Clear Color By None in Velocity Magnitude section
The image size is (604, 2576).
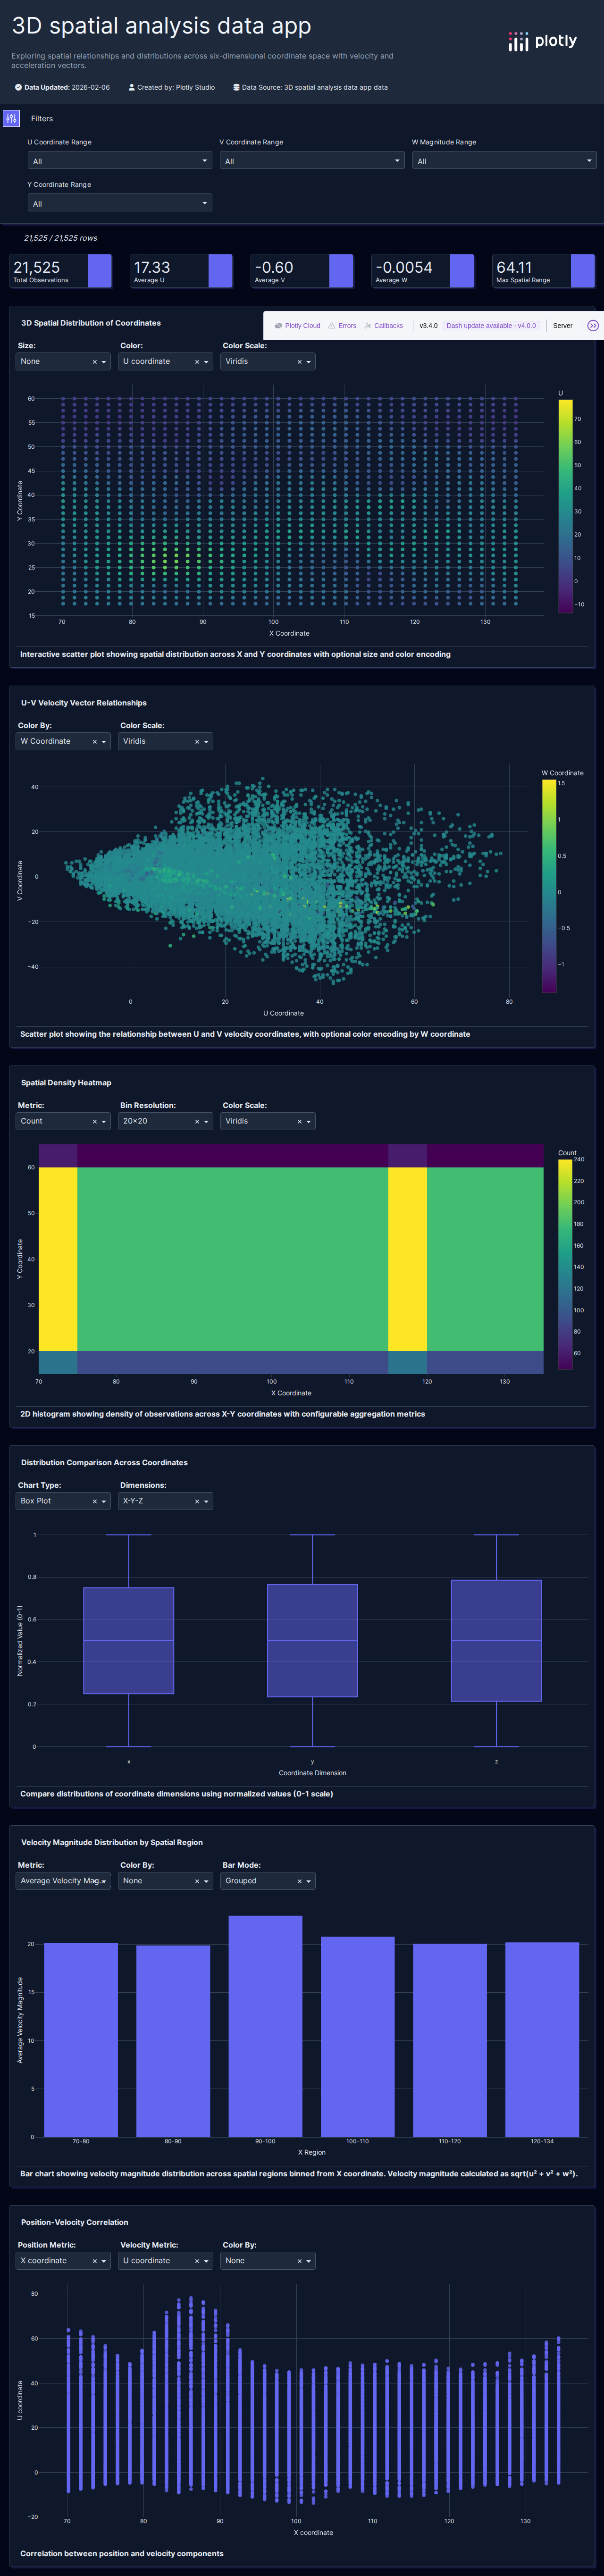(197, 1881)
